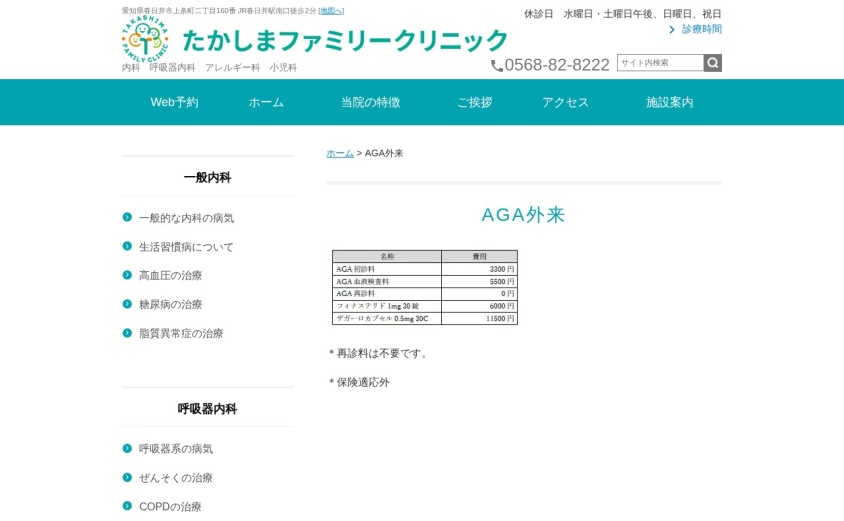Open the 診療時間 link

click(x=702, y=29)
